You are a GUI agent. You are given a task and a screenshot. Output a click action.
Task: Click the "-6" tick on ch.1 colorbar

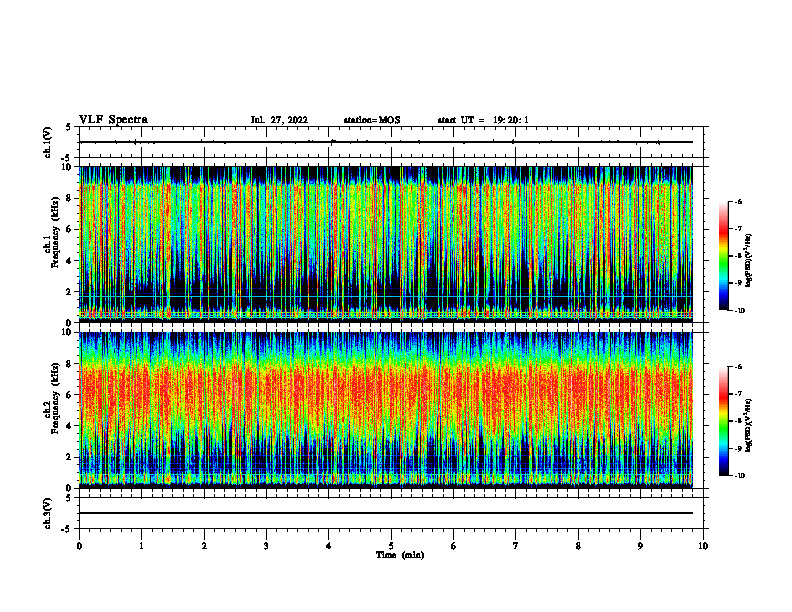738,202
